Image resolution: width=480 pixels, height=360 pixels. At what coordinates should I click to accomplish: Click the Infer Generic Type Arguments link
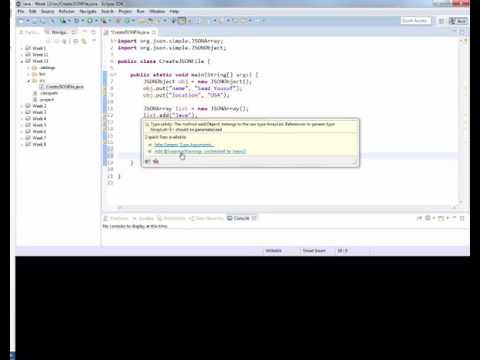[x=184, y=145]
